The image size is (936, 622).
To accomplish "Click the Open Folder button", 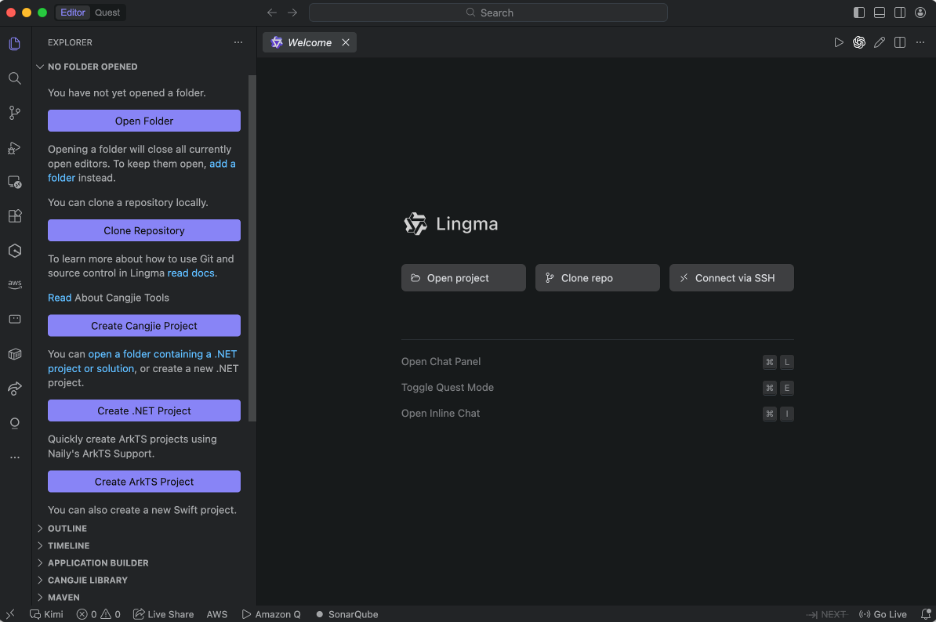I will point(144,121).
